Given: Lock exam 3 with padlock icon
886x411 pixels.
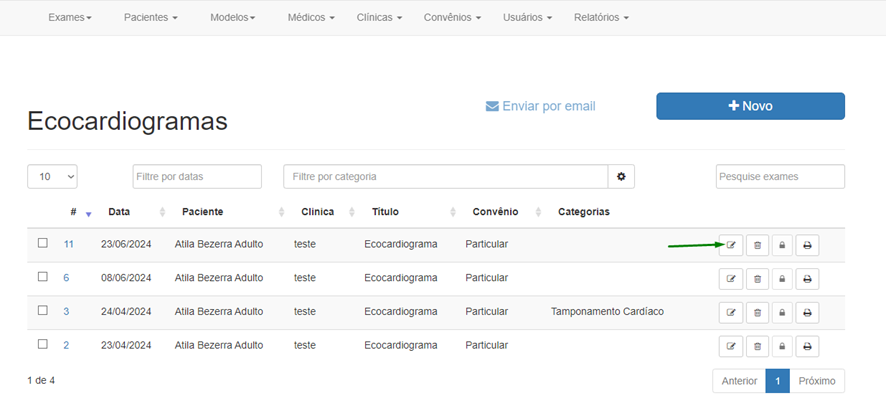Looking at the screenshot, I should (782, 313).
